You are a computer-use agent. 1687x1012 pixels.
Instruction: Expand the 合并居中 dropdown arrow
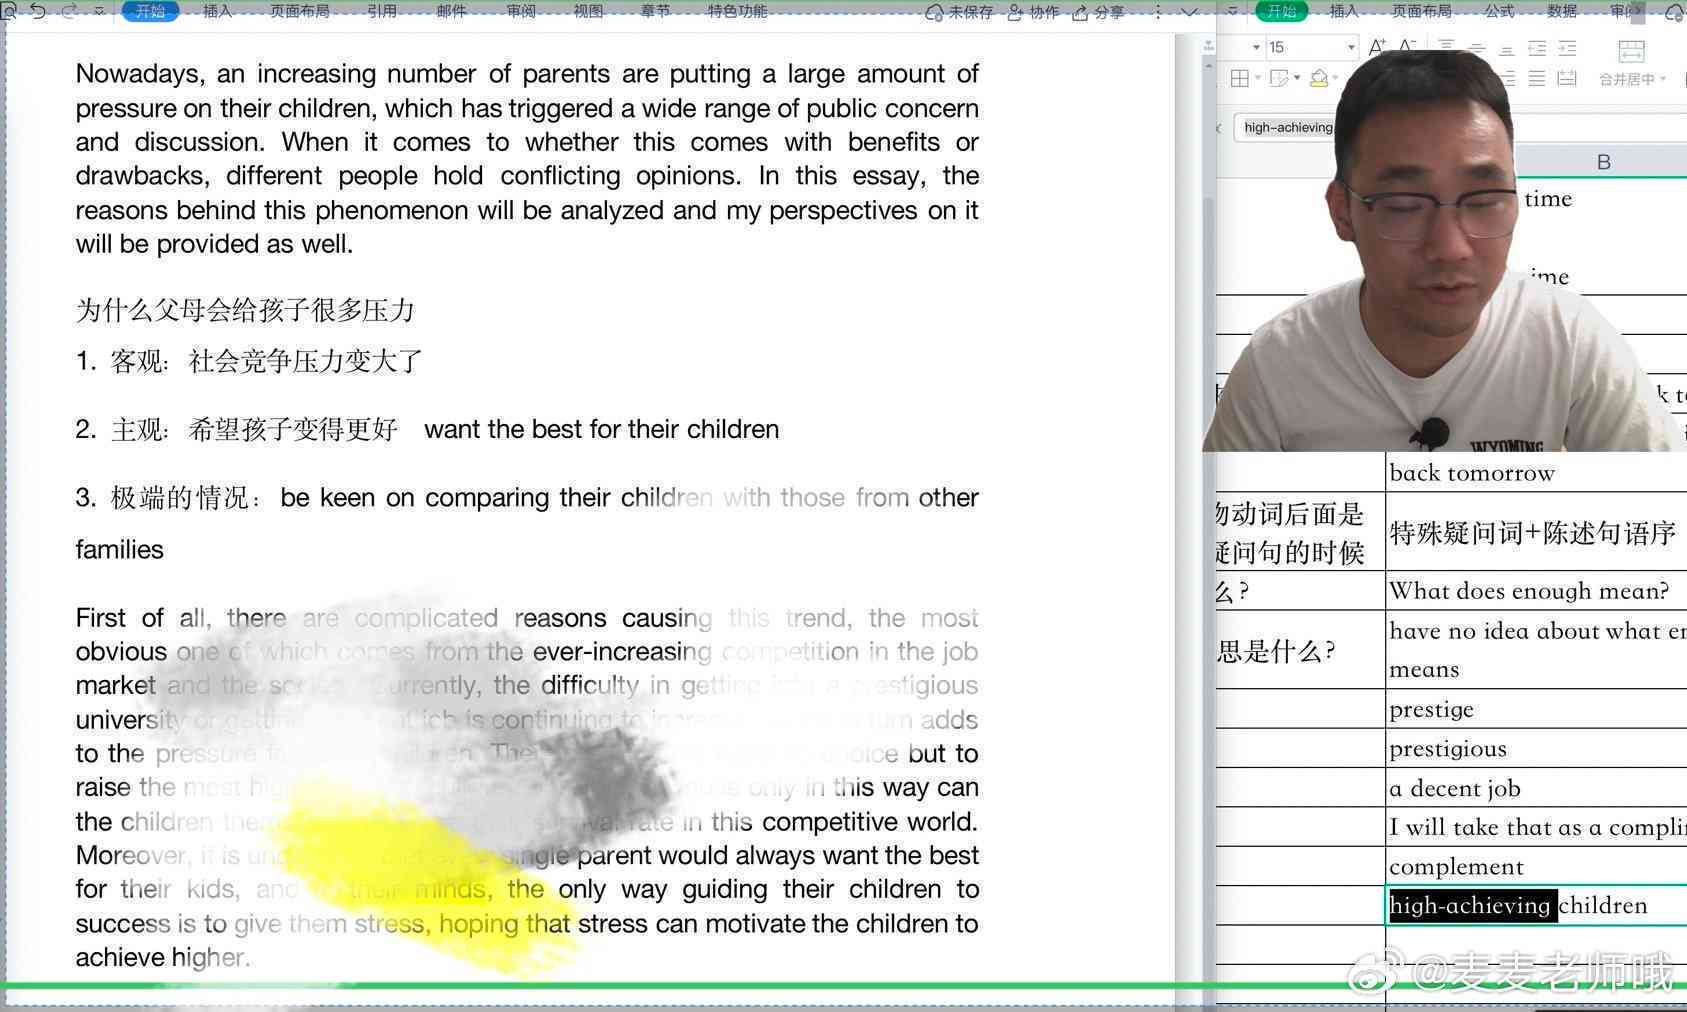1663,79
